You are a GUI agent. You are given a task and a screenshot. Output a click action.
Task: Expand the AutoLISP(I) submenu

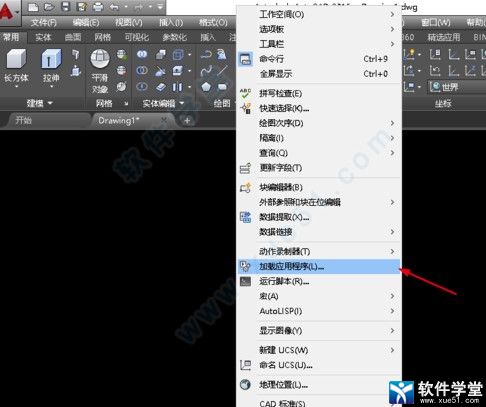(319, 311)
